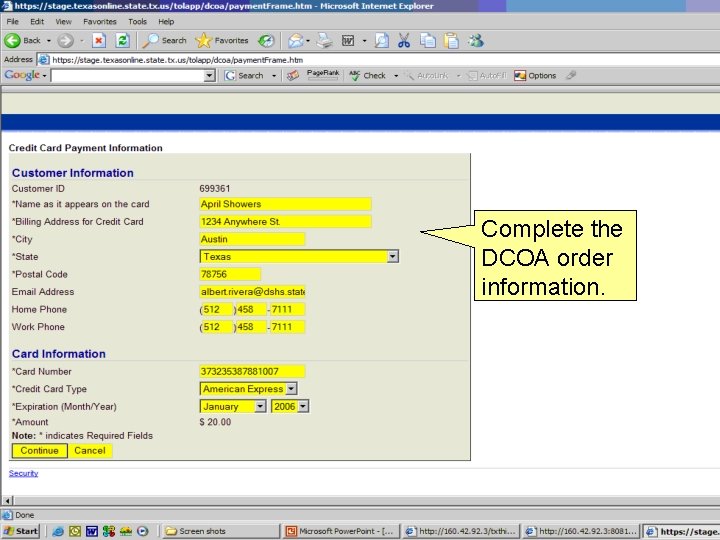Click the Google toolbar Search button
This screenshot has height=540, width=720.
click(245, 75)
